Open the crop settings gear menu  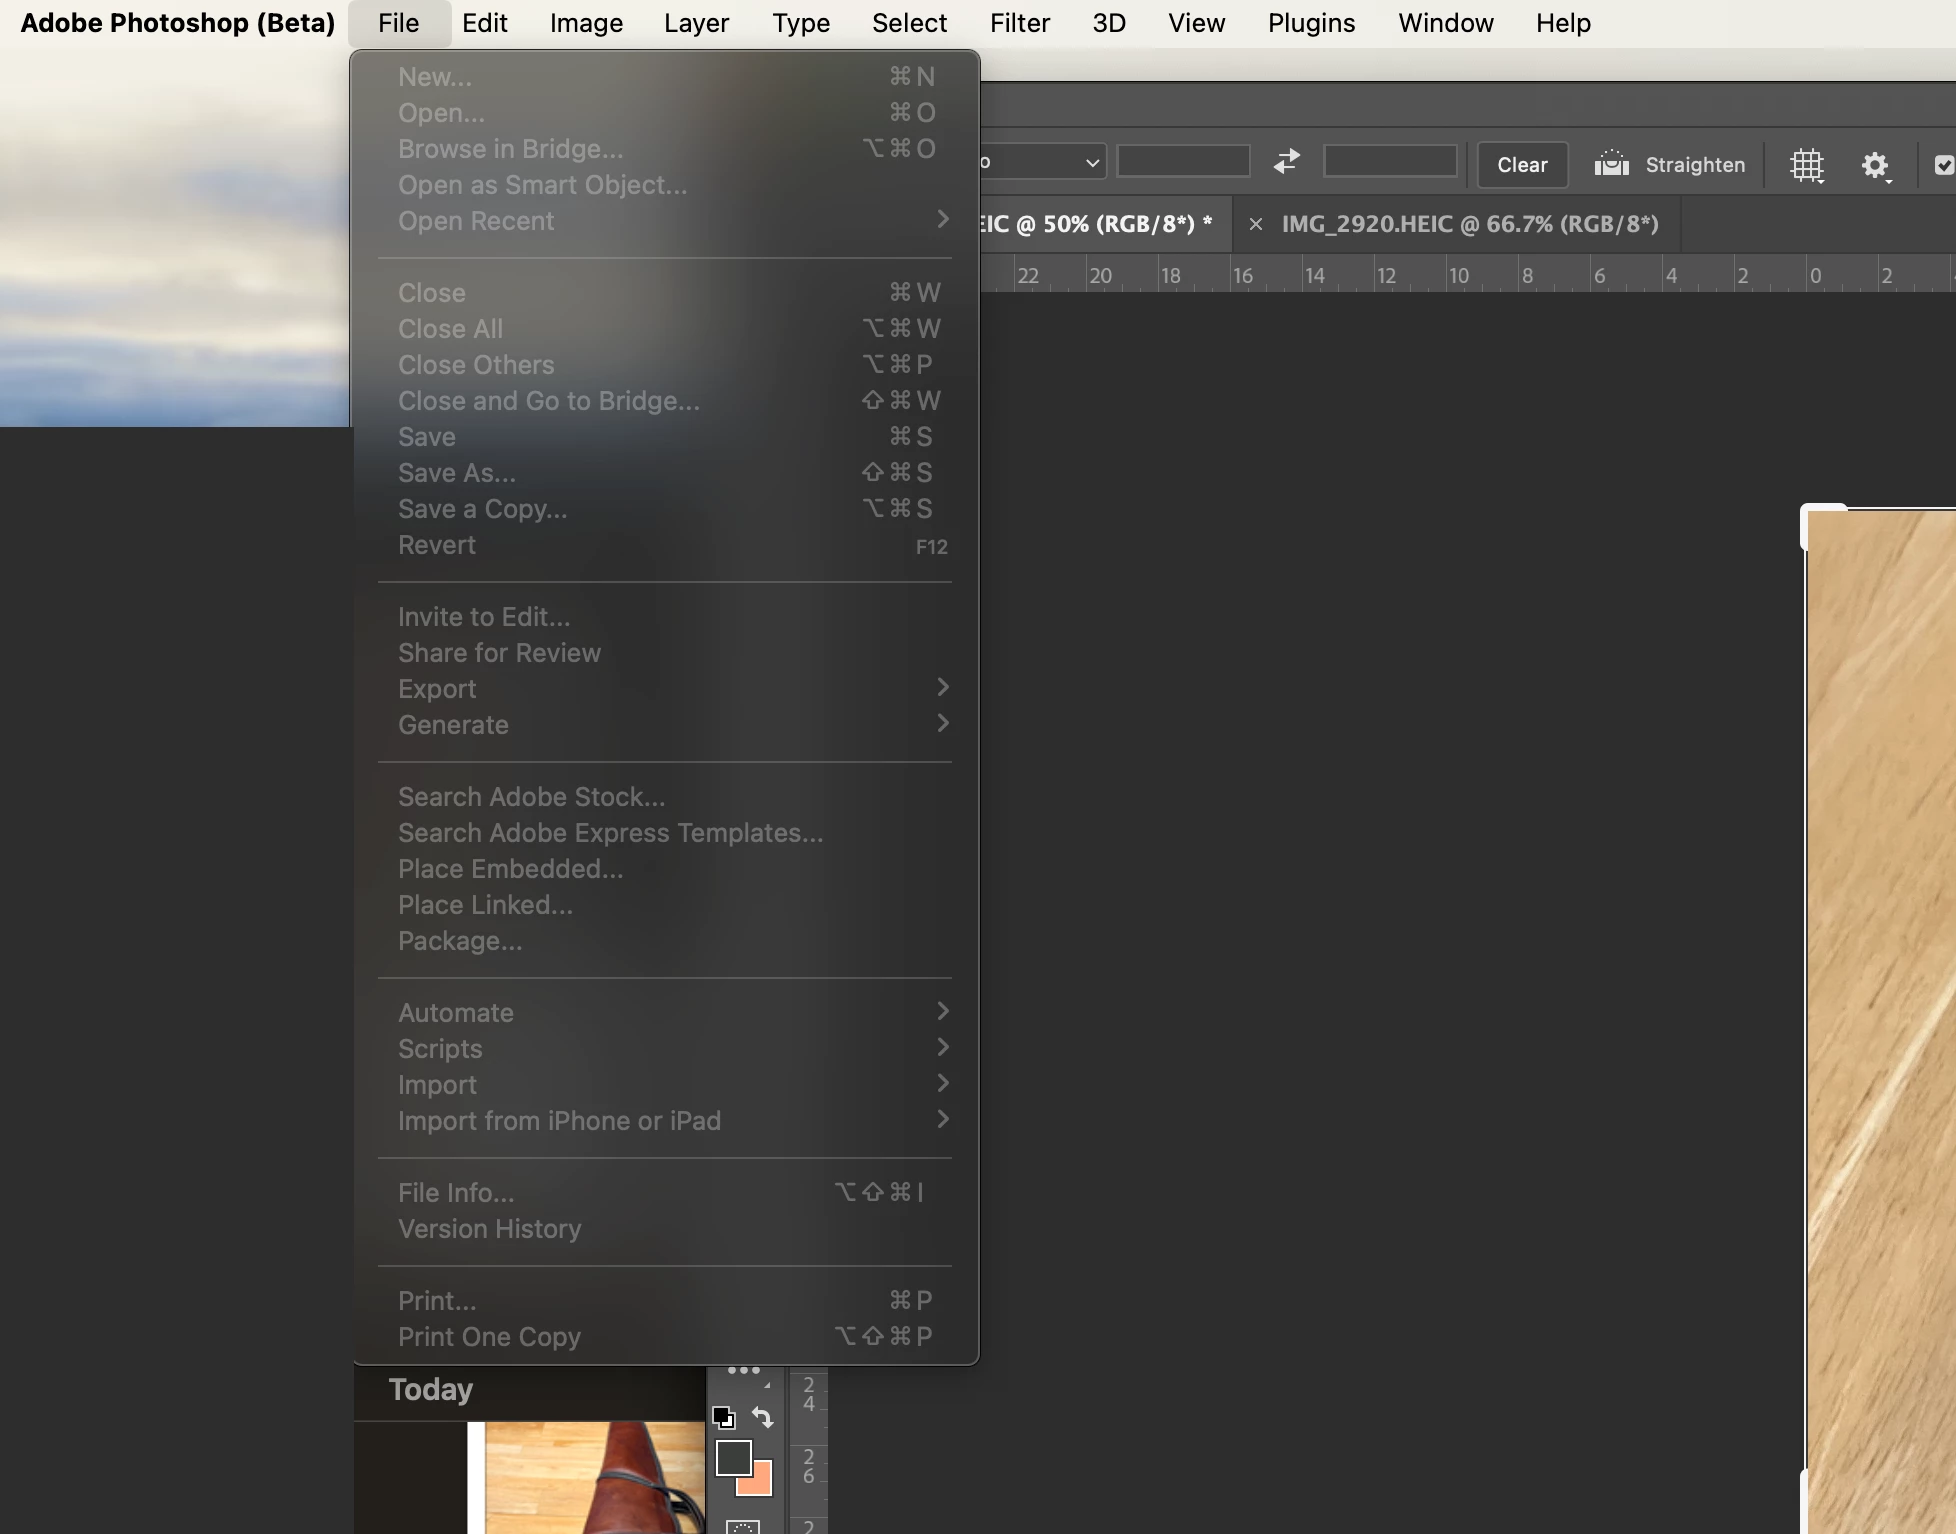(1875, 165)
